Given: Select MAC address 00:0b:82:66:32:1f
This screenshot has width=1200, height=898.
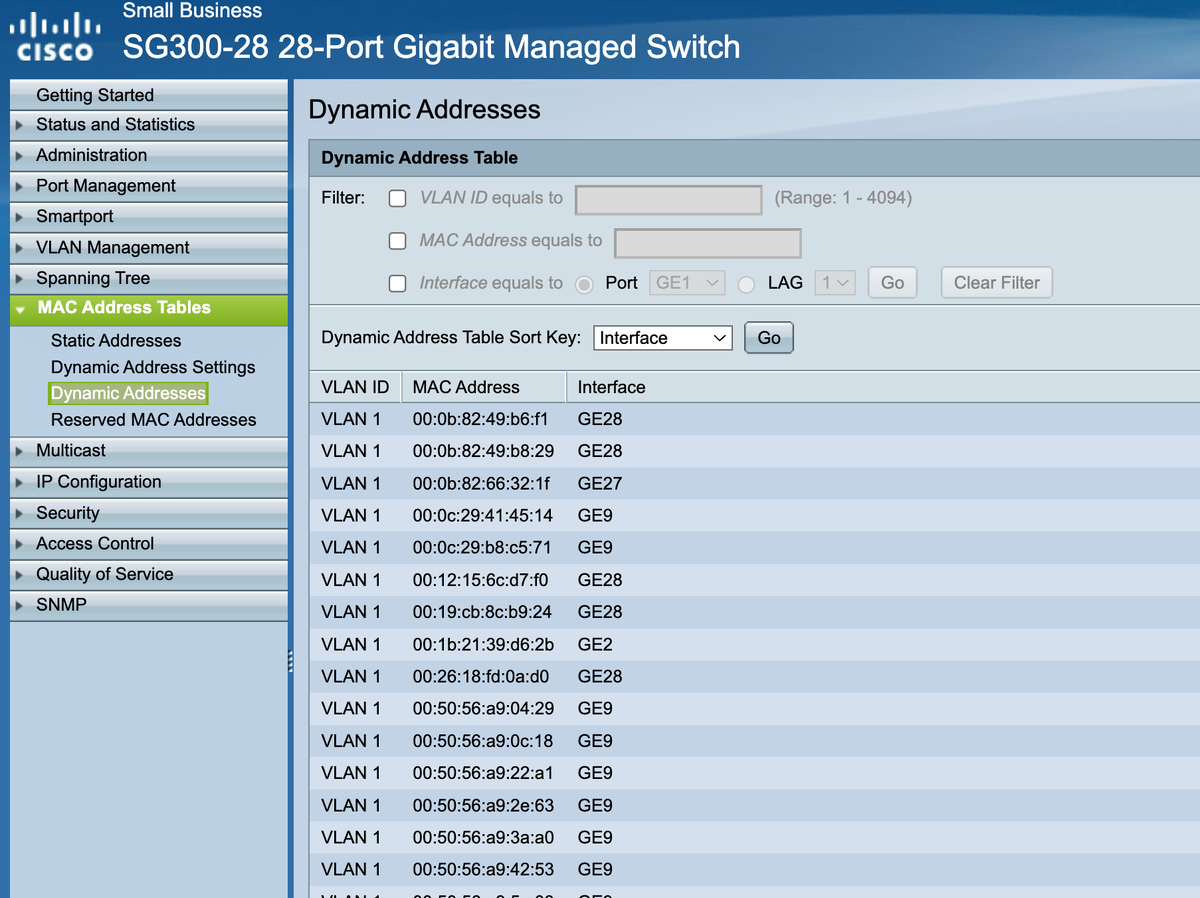Looking at the screenshot, I should [x=481, y=483].
